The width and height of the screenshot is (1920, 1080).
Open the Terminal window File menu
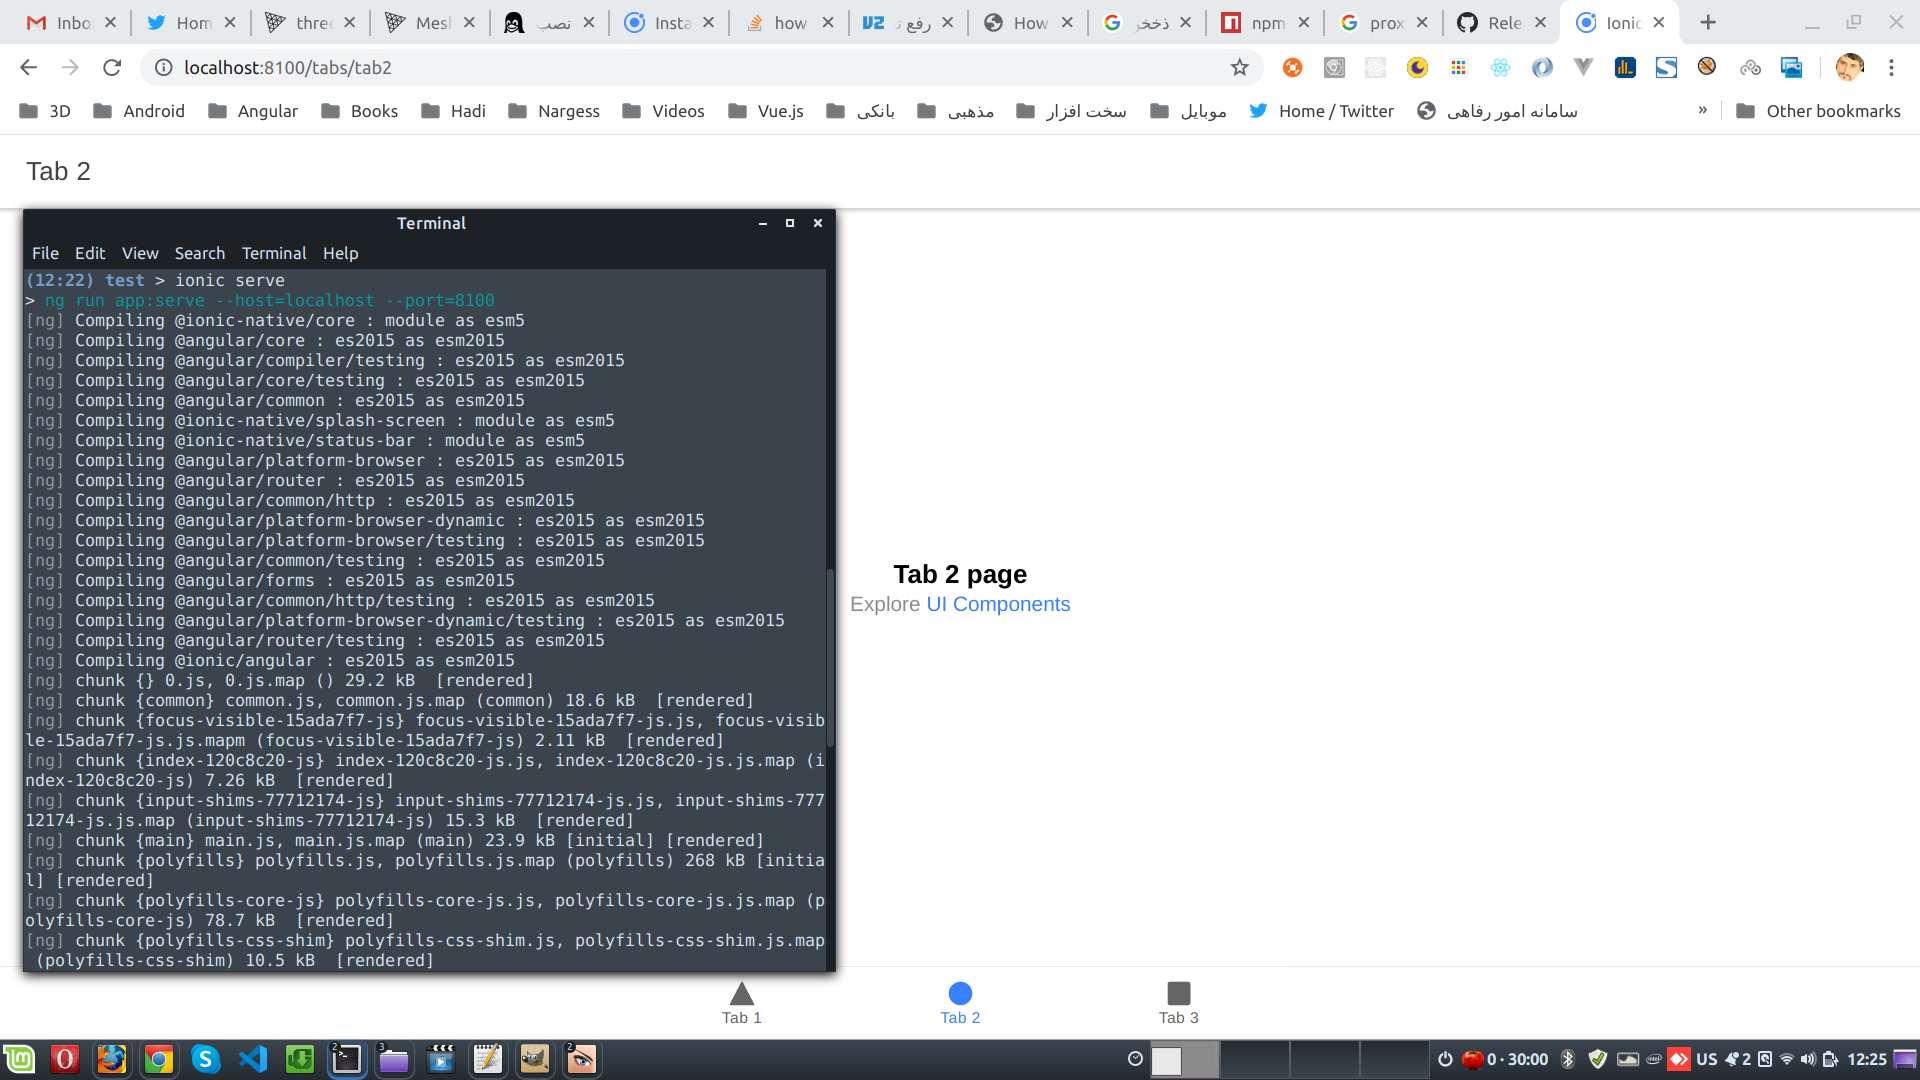coord(45,253)
